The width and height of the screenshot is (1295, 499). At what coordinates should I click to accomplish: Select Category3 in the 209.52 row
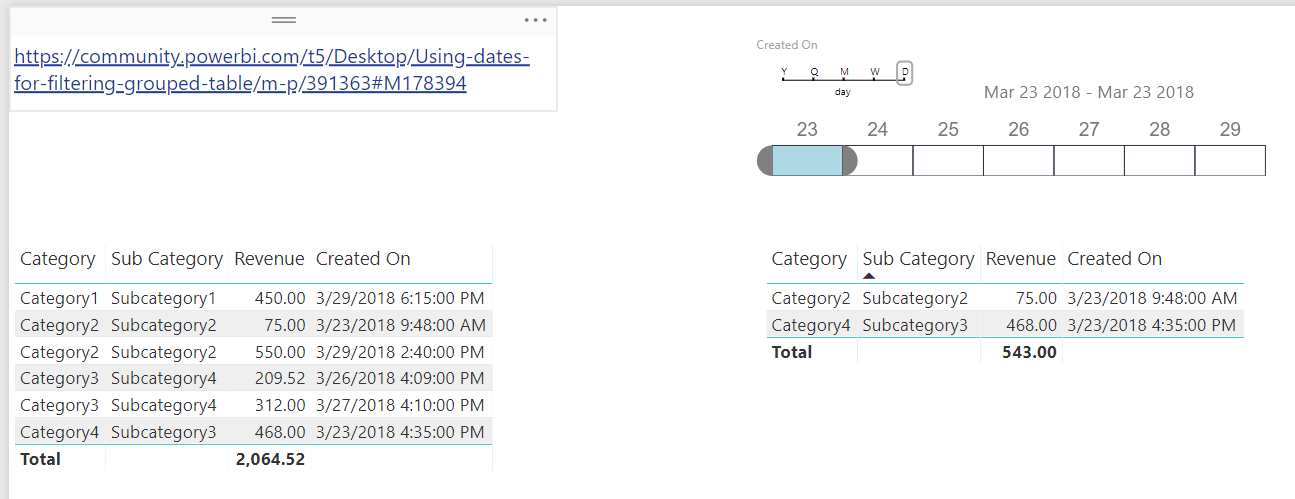click(60, 378)
